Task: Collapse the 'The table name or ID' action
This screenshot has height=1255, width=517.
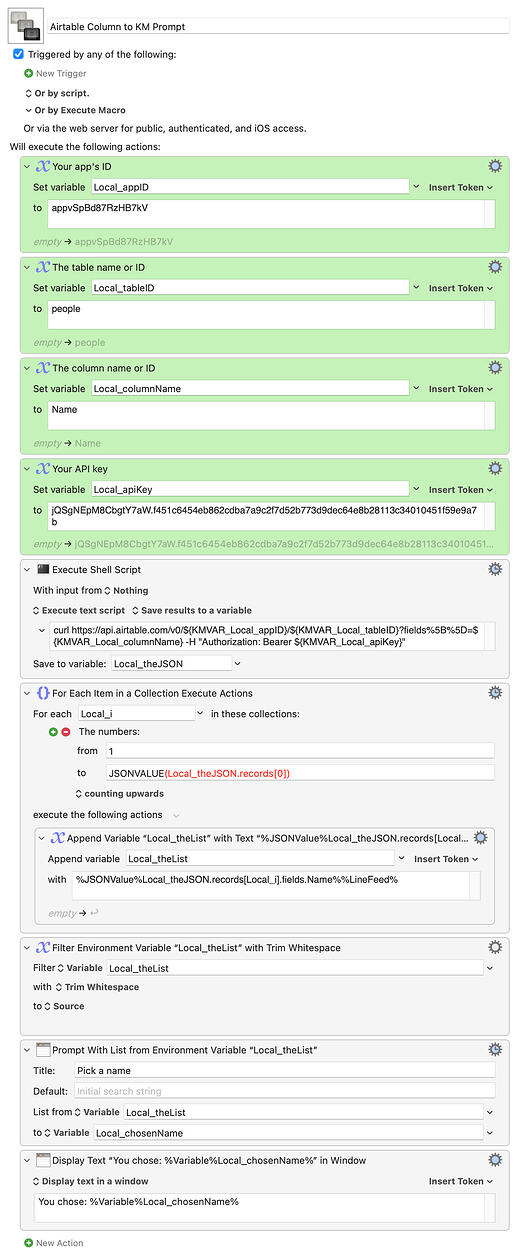Action: pos(28,267)
